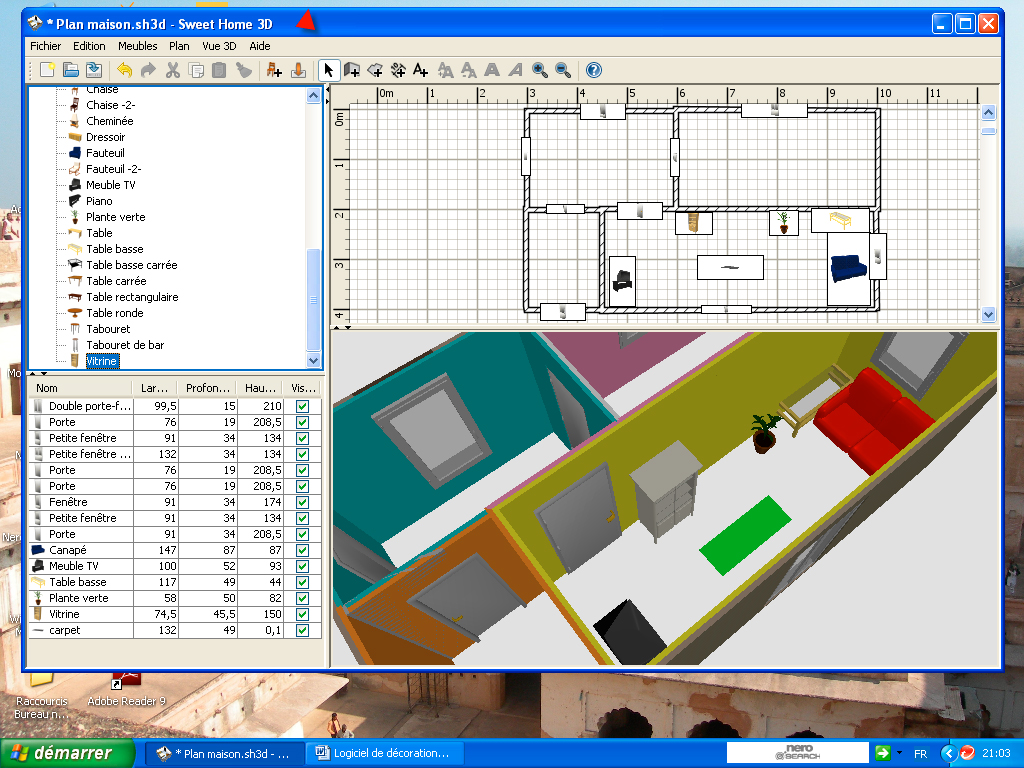Open the démarrer start menu
This screenshot has height=768, width=1024.
point(68,753)
